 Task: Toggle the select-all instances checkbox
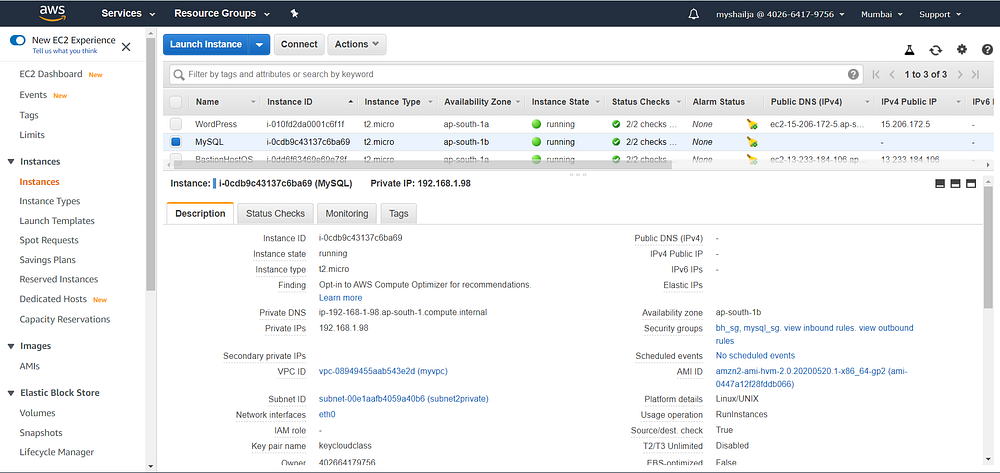[176, 102]
